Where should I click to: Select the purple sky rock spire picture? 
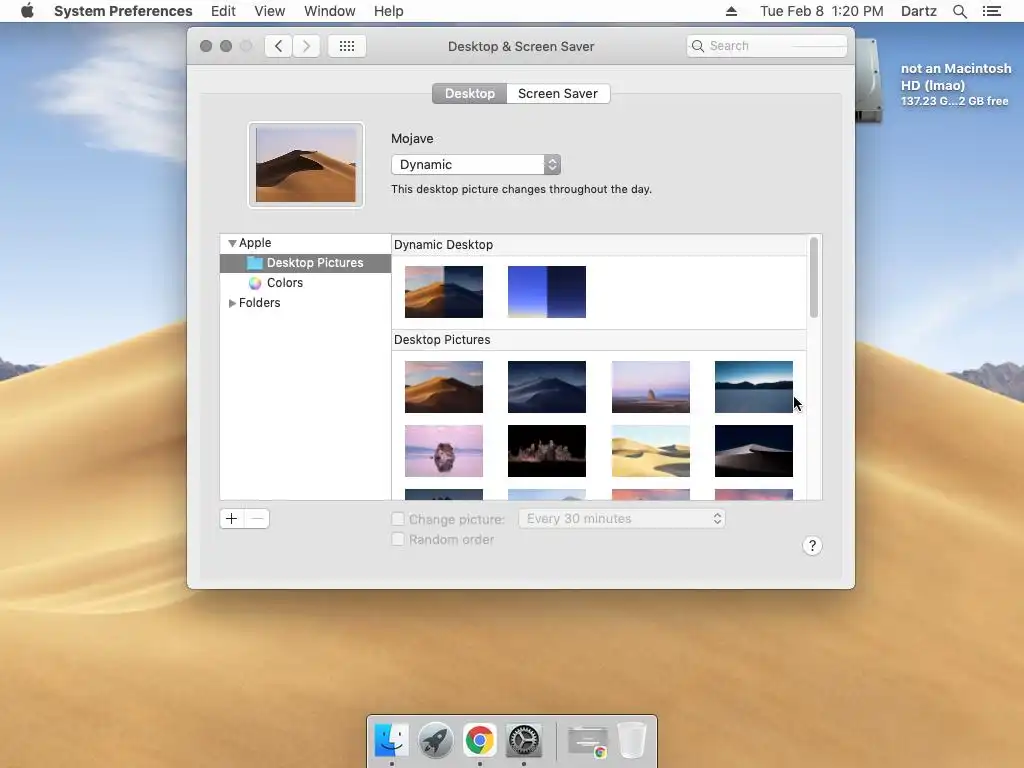(650, 387)
